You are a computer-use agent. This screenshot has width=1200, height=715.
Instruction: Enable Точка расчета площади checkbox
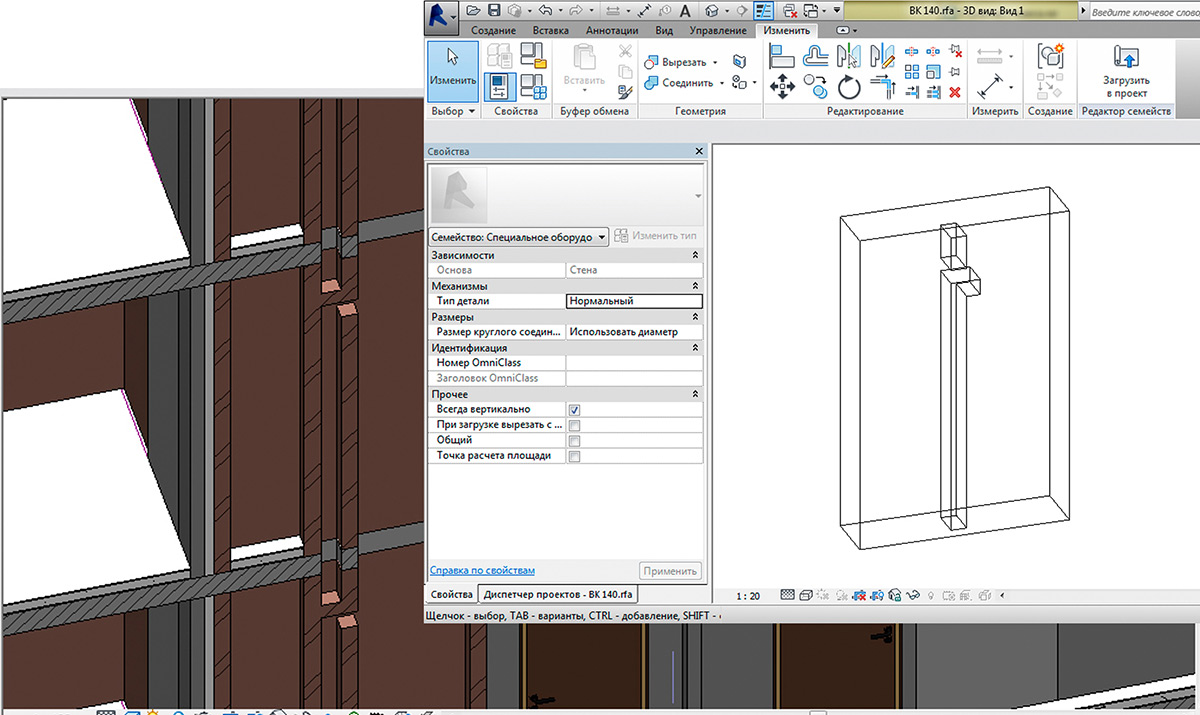point(575,456)
